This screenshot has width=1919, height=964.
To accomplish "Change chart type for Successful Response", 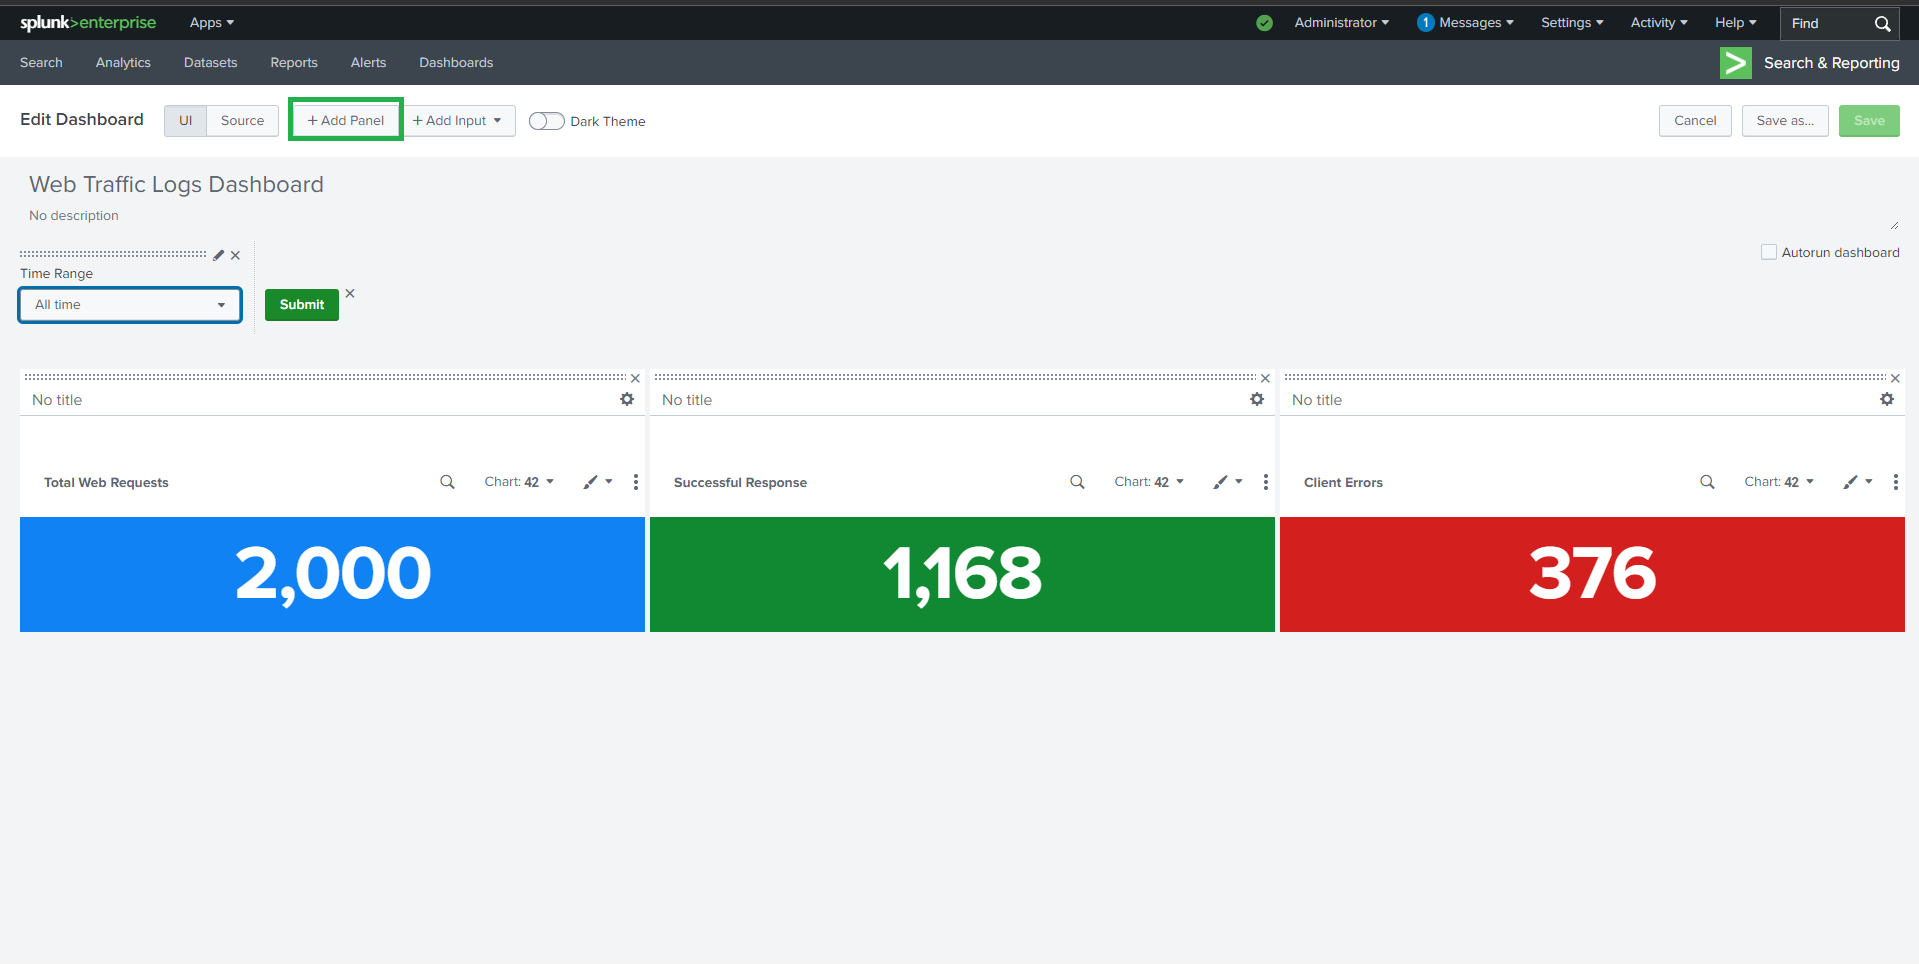I will click(x=1149, y=482).
